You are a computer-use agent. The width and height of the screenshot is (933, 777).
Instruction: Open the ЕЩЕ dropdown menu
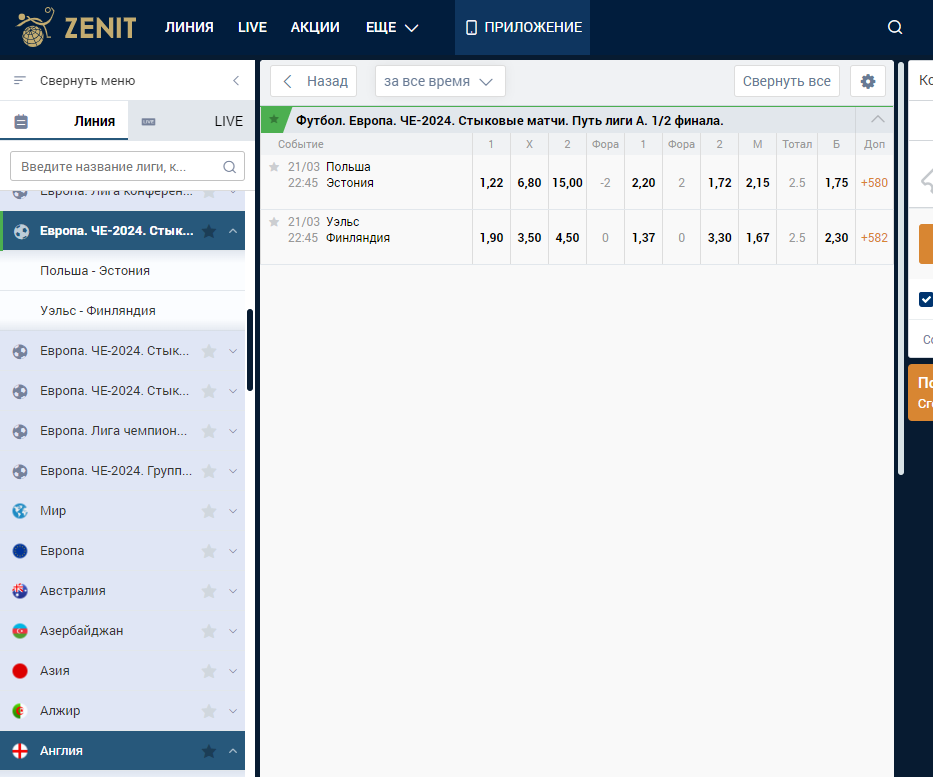pyautogui.click(x=392, y=27)
